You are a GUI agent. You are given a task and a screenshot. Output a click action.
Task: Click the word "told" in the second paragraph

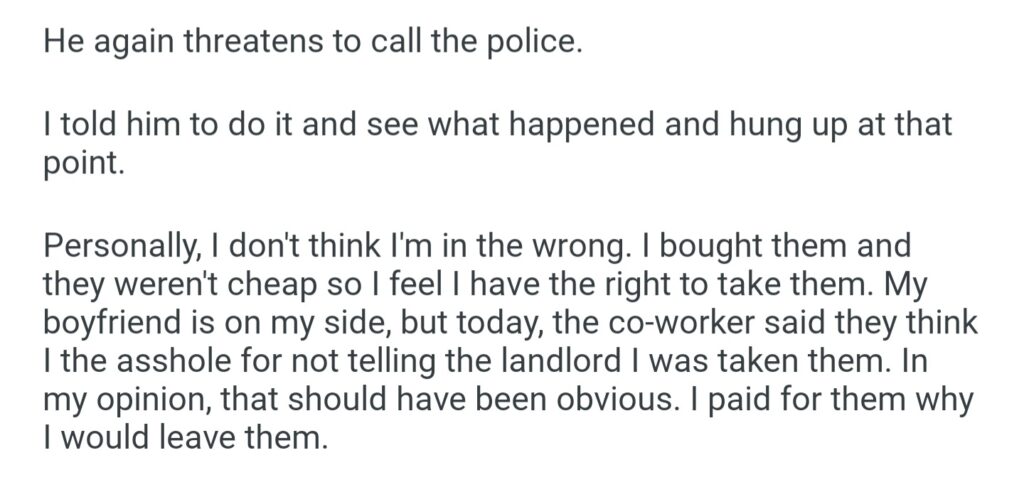[86, 127]
